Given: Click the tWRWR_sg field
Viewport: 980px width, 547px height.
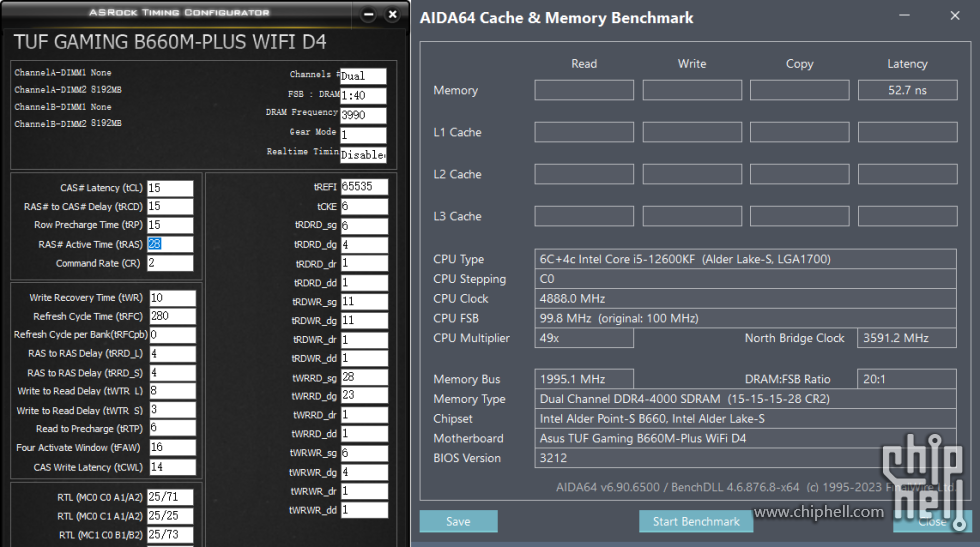Looking at the screenshot, I should (364, 453).
